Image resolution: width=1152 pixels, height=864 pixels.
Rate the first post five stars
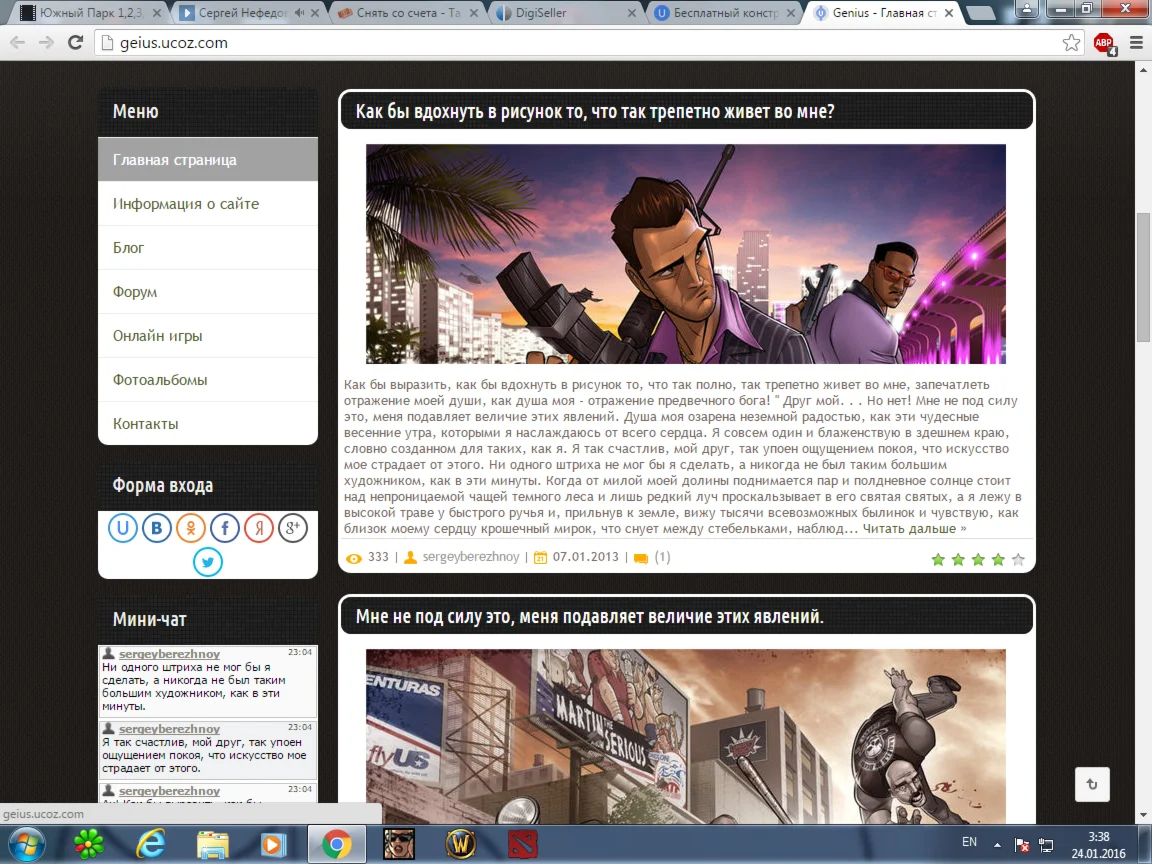1018,560
